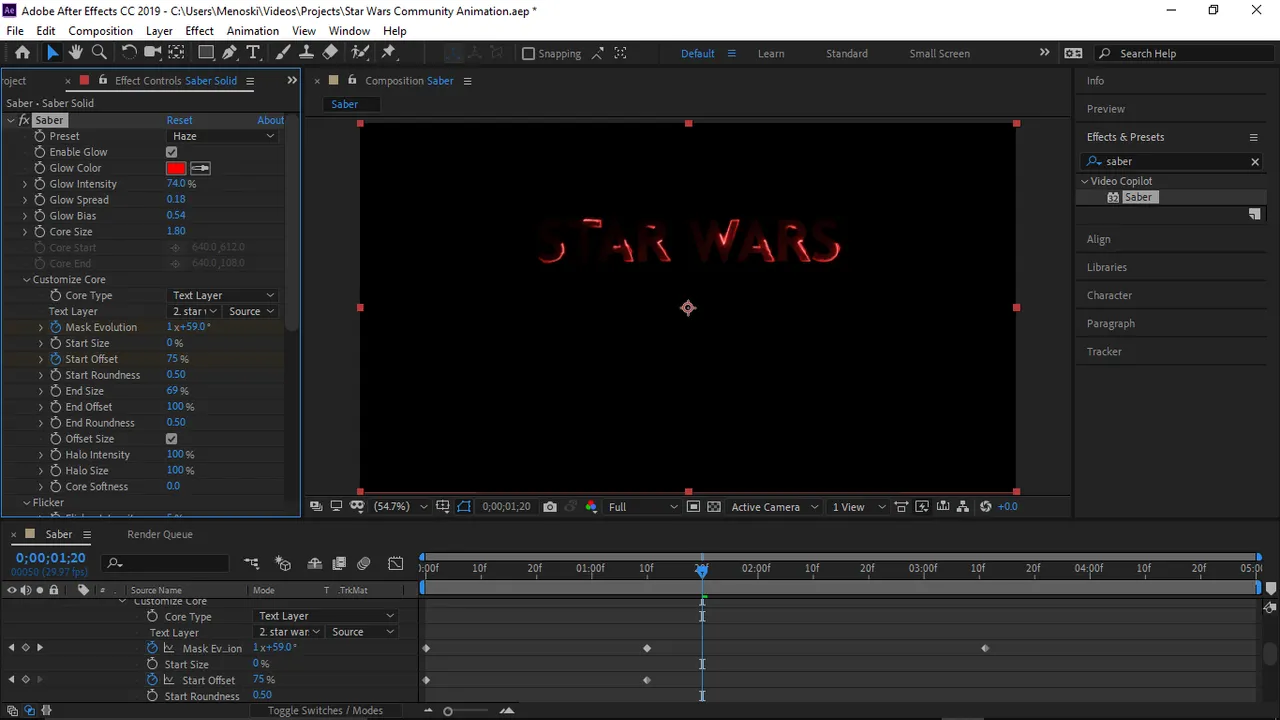The height and width of the screenshot is (720, 1280).
Task: Enable Draft 3D in the timeline
Action: coord(283,564)
